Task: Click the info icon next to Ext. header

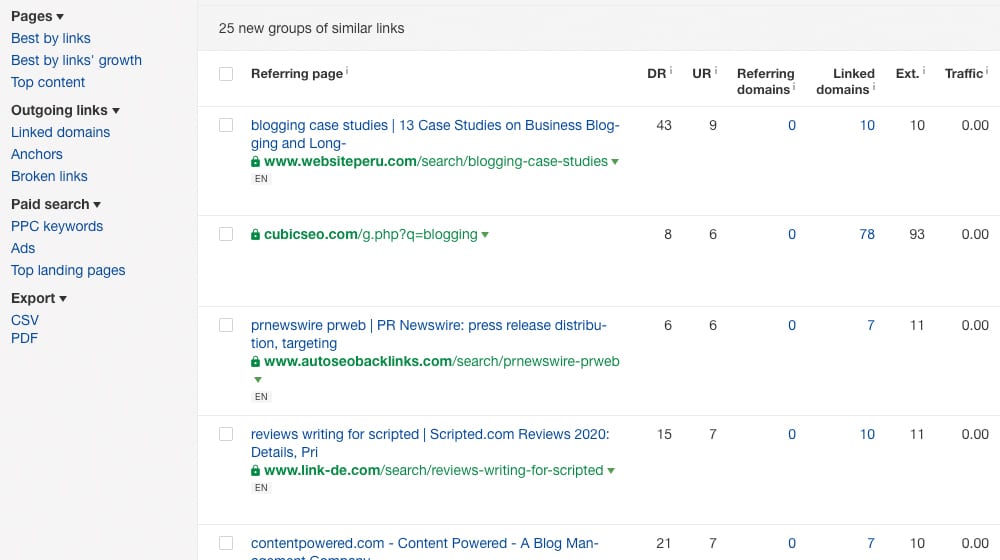Action: pyautogui.click(x=923, y=70)
